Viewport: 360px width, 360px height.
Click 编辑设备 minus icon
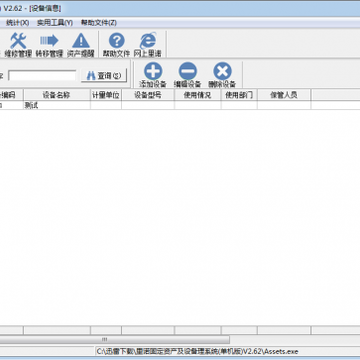(187, 75)
